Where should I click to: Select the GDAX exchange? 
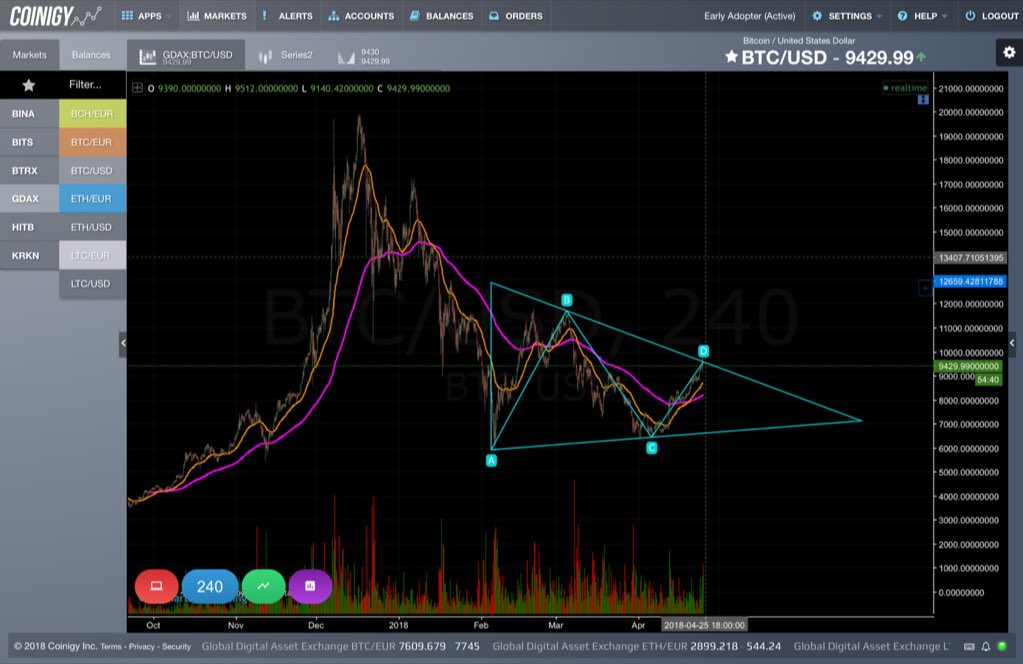click(x=29, y=198)
